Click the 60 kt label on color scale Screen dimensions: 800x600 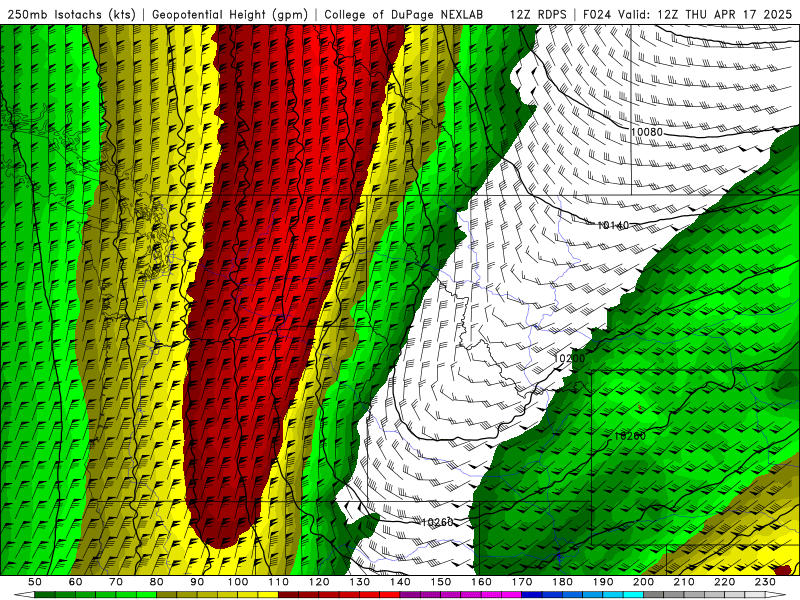[75, 582]
